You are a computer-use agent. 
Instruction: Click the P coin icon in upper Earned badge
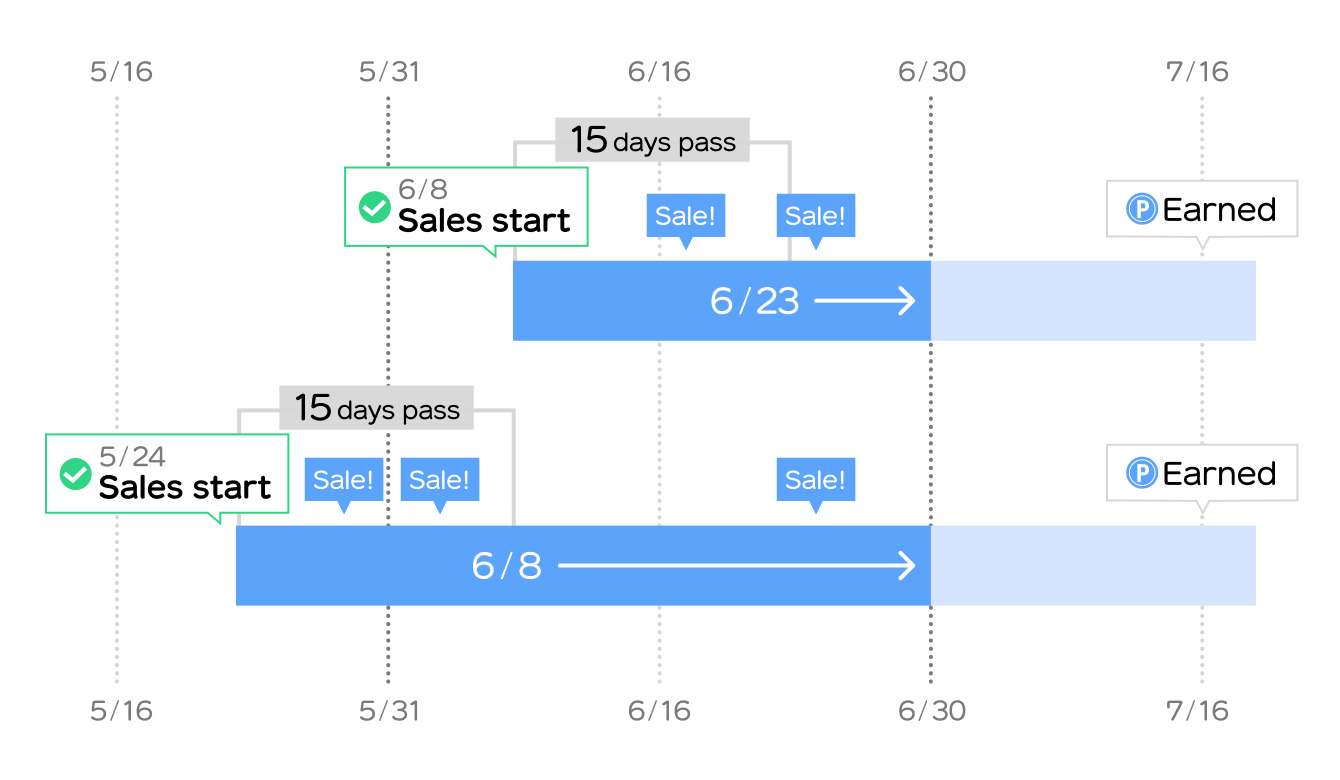point(1141,209)
